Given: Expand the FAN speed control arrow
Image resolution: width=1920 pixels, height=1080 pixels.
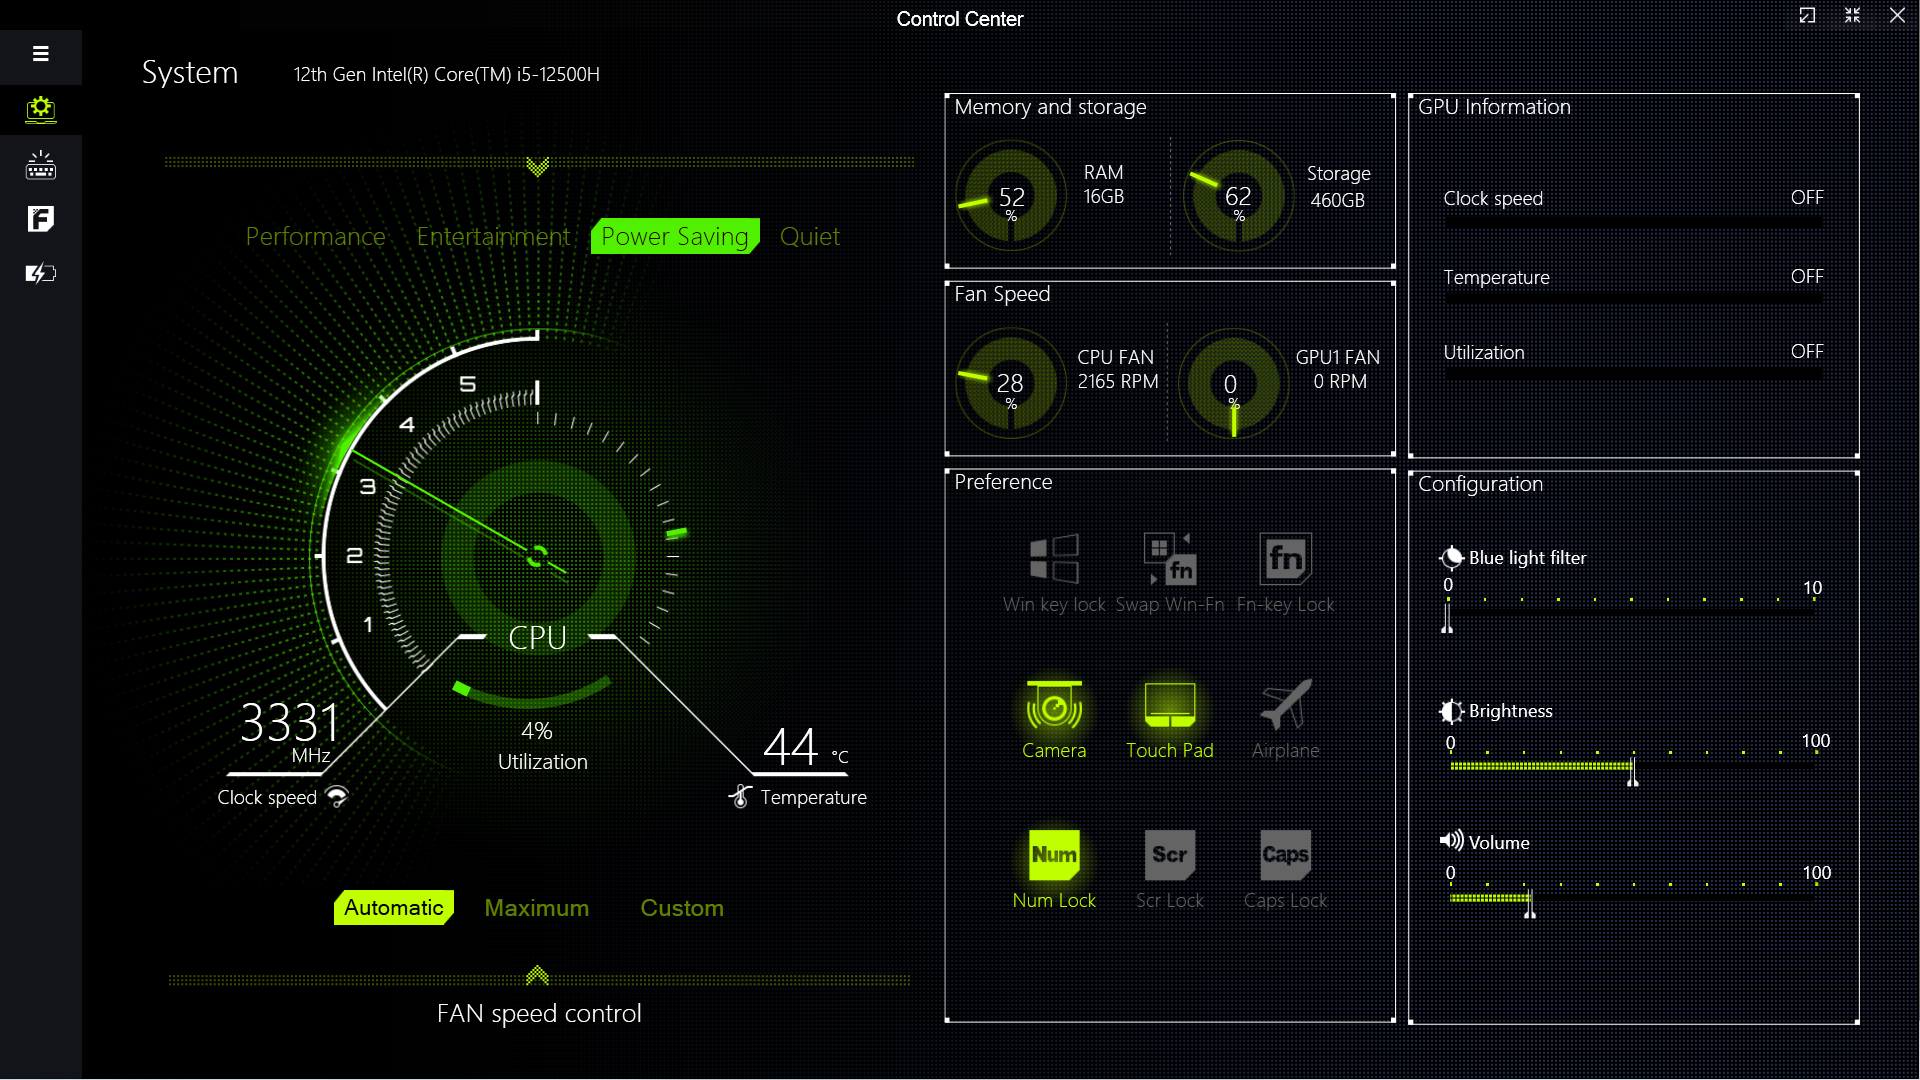Looking at the screenshot, I should tap(538, 975).
